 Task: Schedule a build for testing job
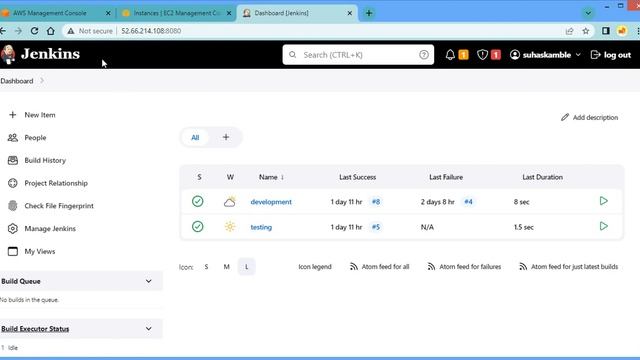pos(604,226)
